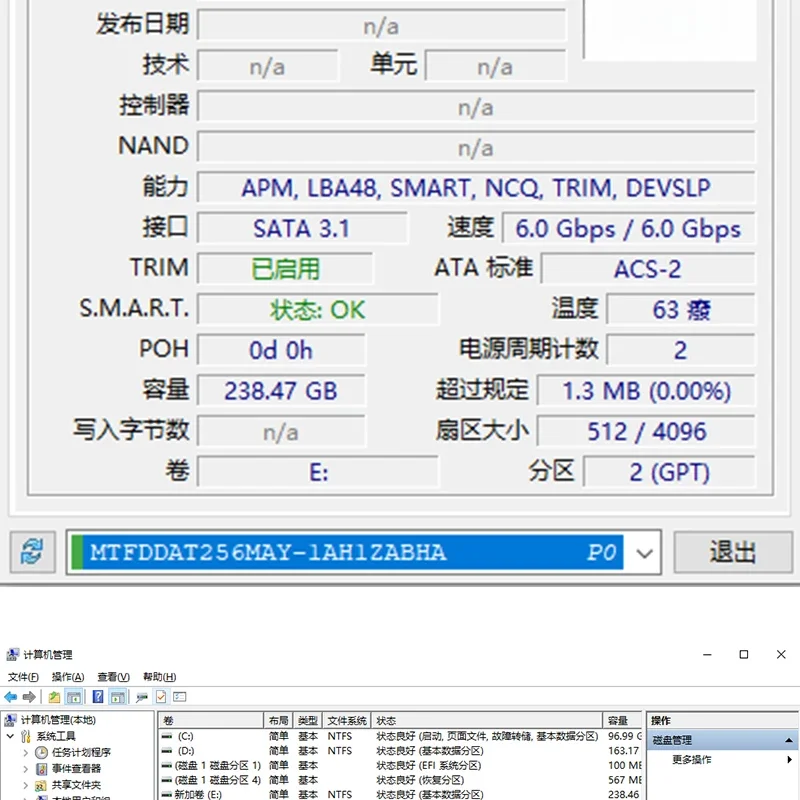Open 任务计划程序 via its clock icon
The height and width of the screenshot is (800, 800).
(40, 752)
